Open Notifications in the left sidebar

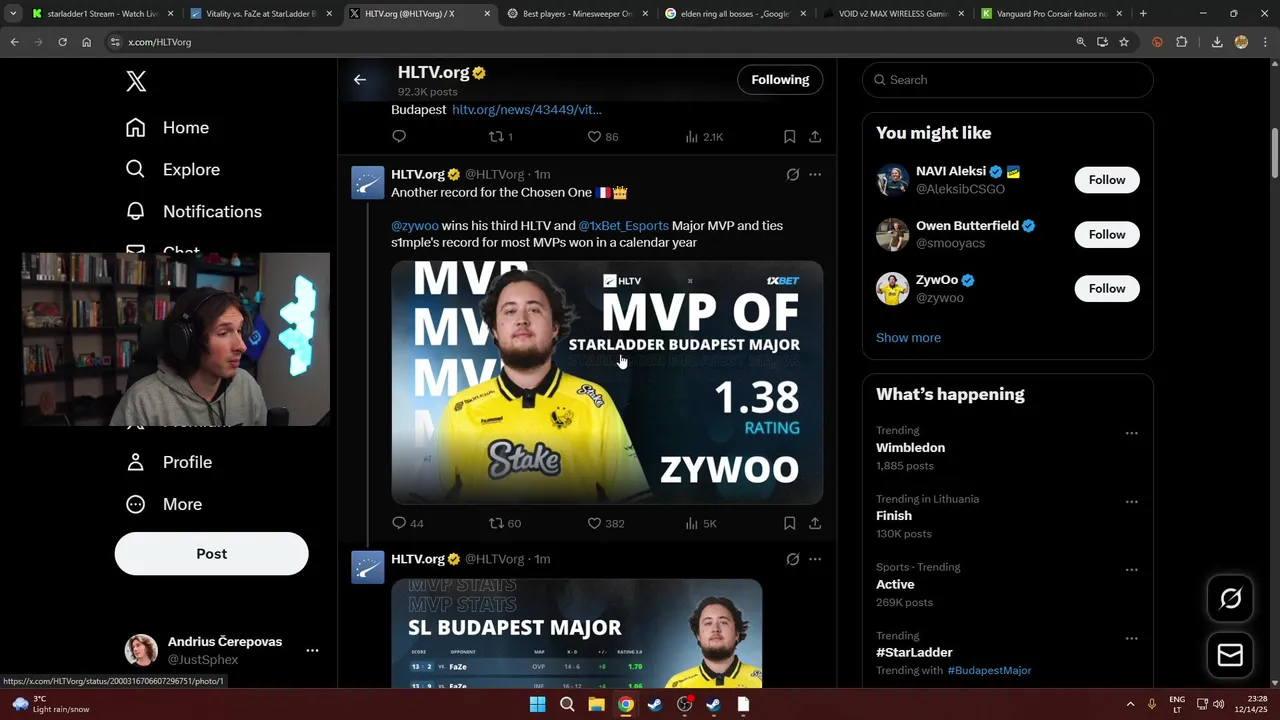pyautogui.click(x=193, y=211)
